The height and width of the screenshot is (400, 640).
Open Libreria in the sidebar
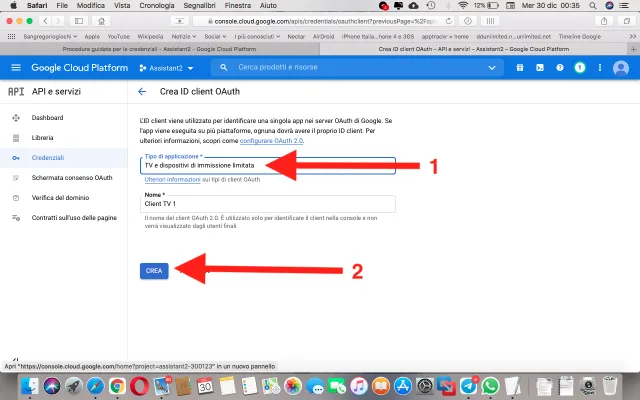pyautogui.click(x=43, y=137)
